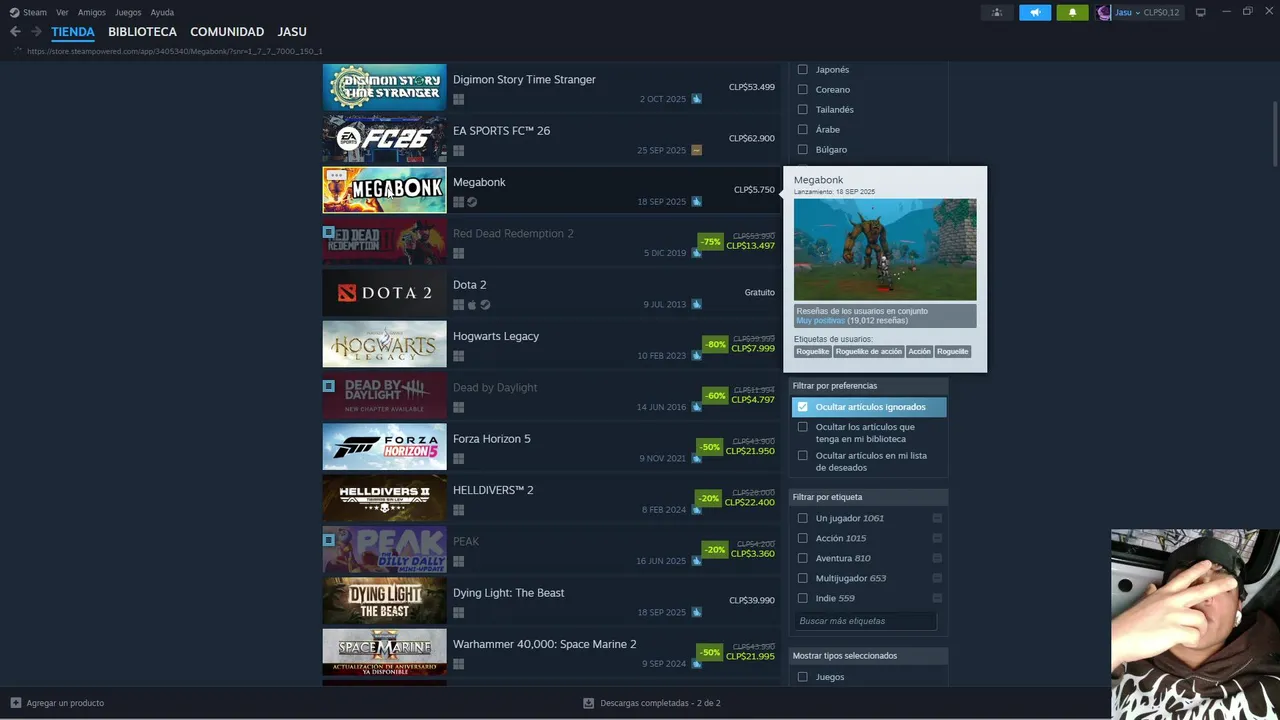Click the downloads icon in the bottom bar

coord(589,703)
